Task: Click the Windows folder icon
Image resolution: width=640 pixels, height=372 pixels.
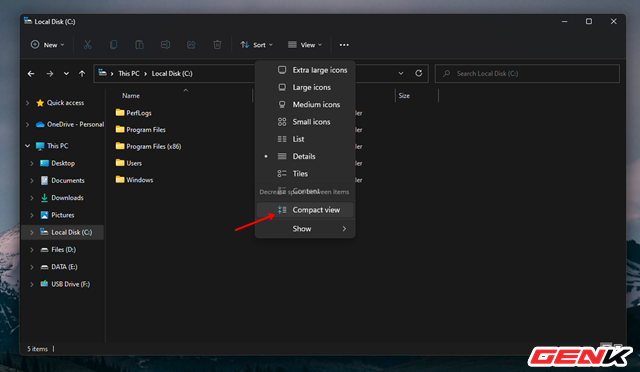Action: pyautogui.click(x=120, y=179)
